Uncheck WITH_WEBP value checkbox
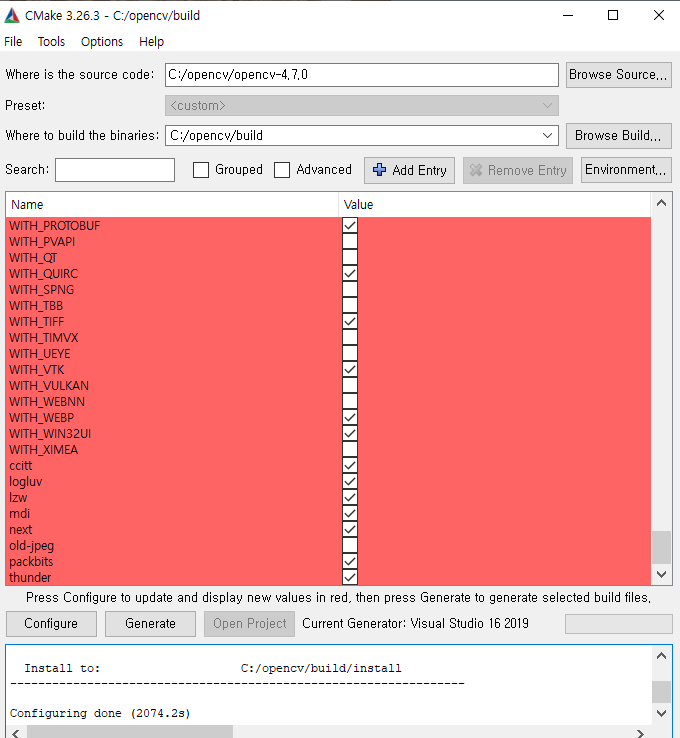Image resolution: width=680 pixels, height=738 pixels. coord(350,417)
